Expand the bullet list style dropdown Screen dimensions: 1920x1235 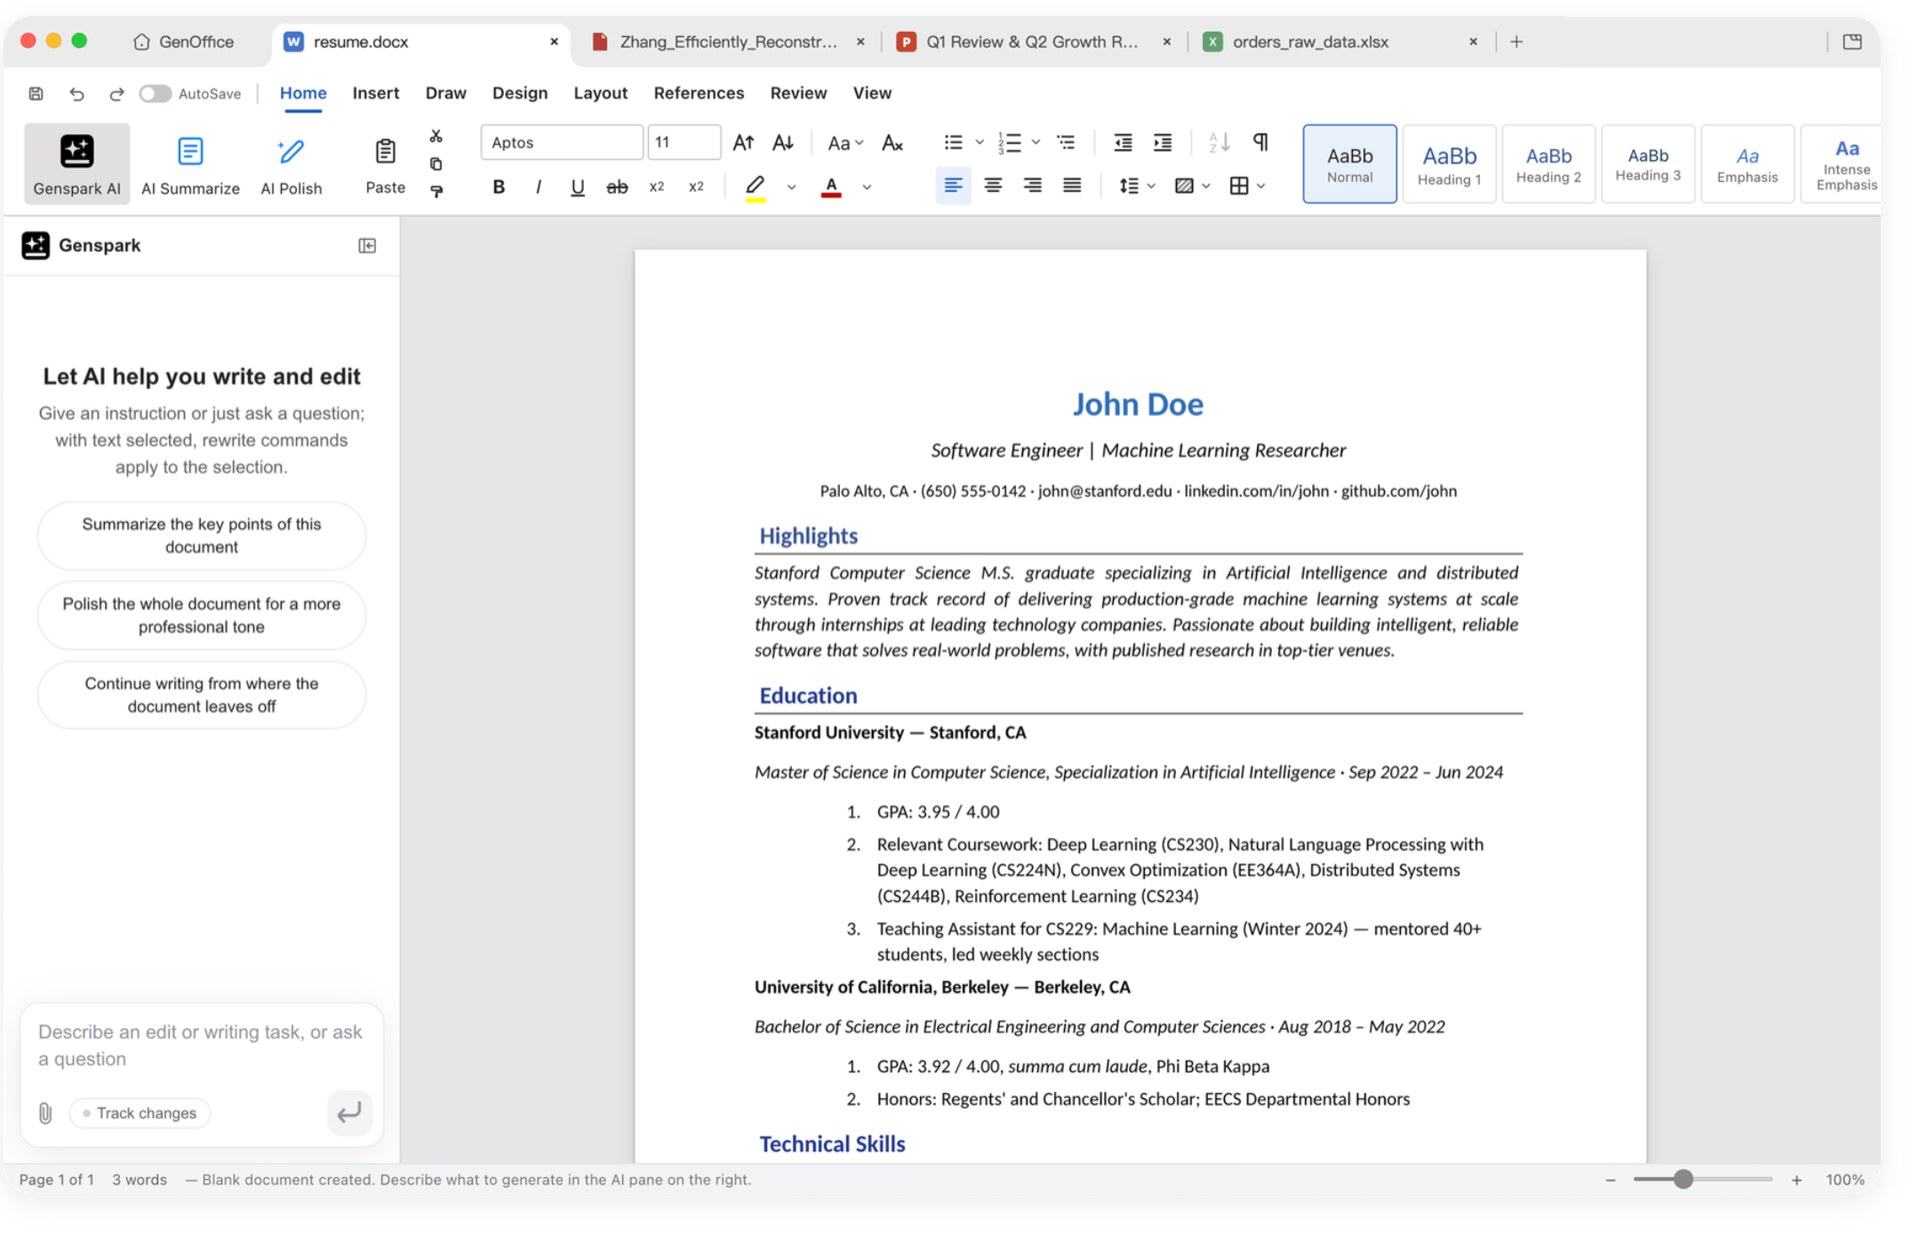pos(979,143)
